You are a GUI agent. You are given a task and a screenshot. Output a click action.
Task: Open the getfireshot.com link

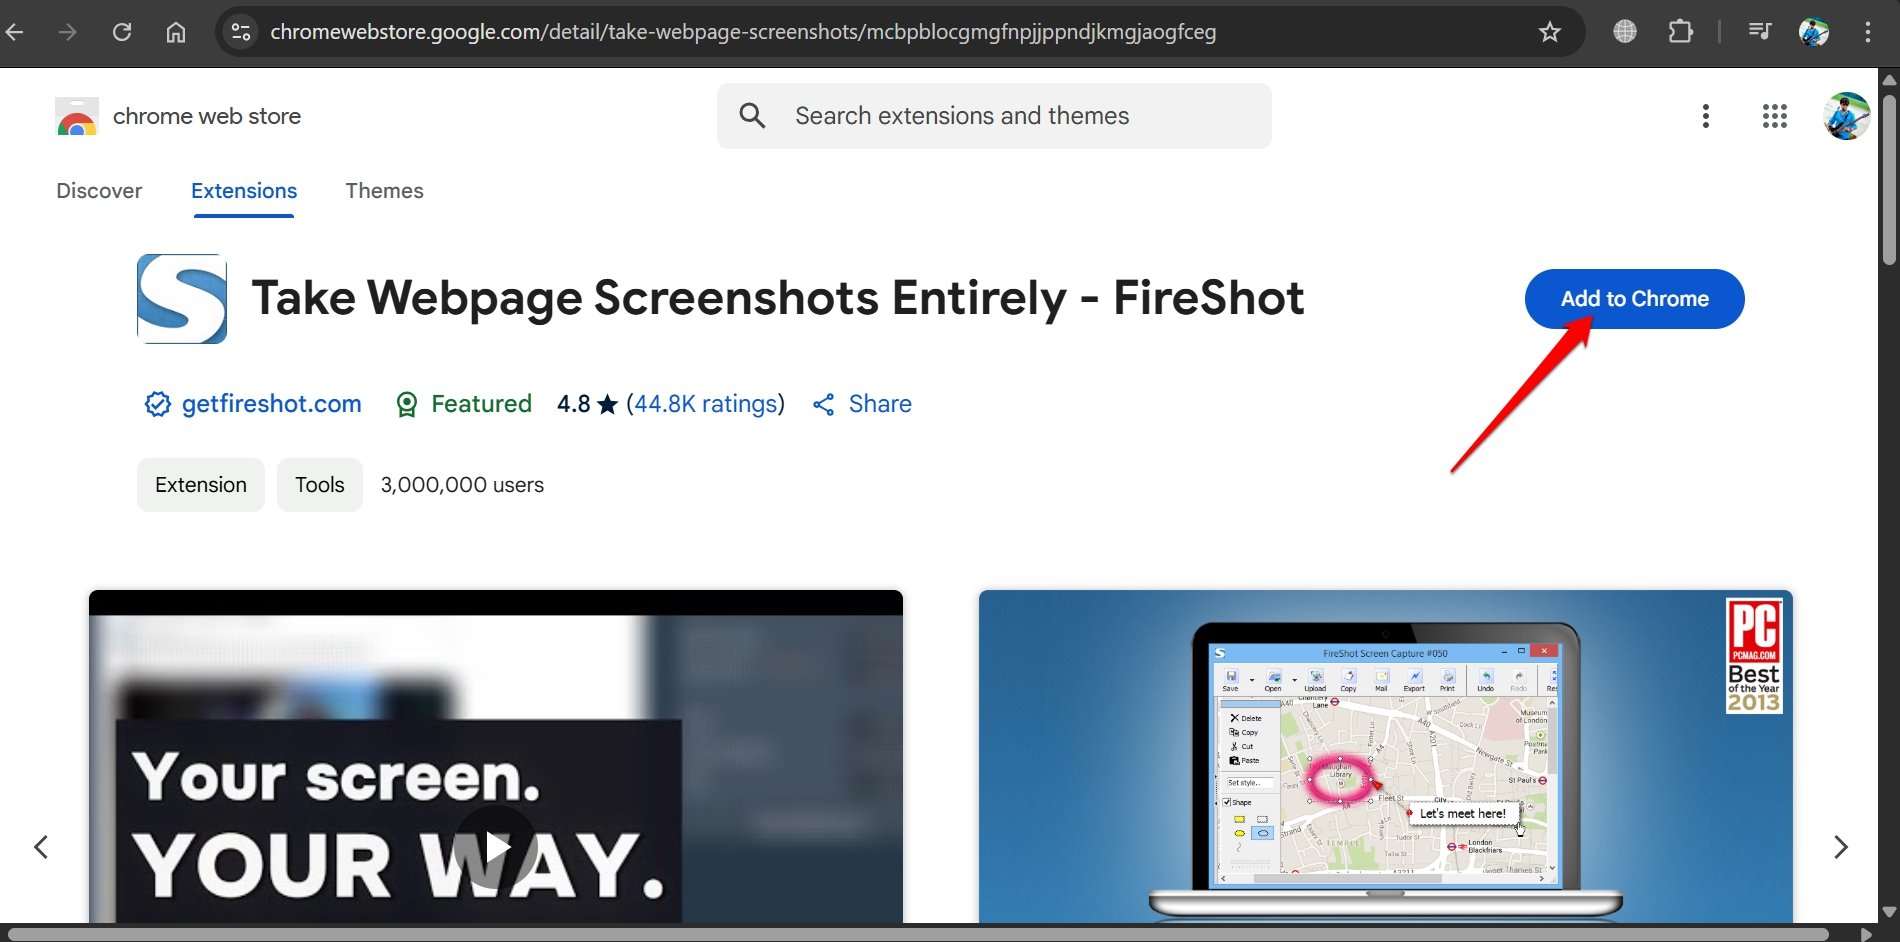[x=271, y=404]
